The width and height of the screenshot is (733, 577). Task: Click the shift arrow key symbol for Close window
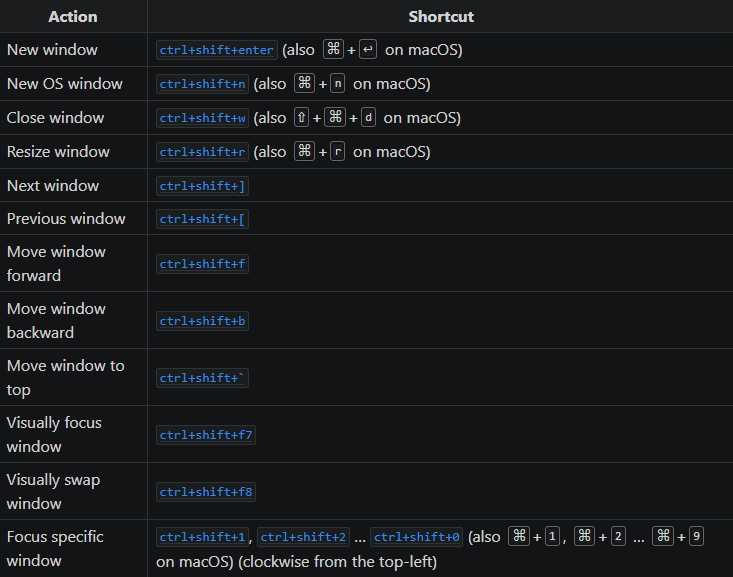[x=301, y=118]
